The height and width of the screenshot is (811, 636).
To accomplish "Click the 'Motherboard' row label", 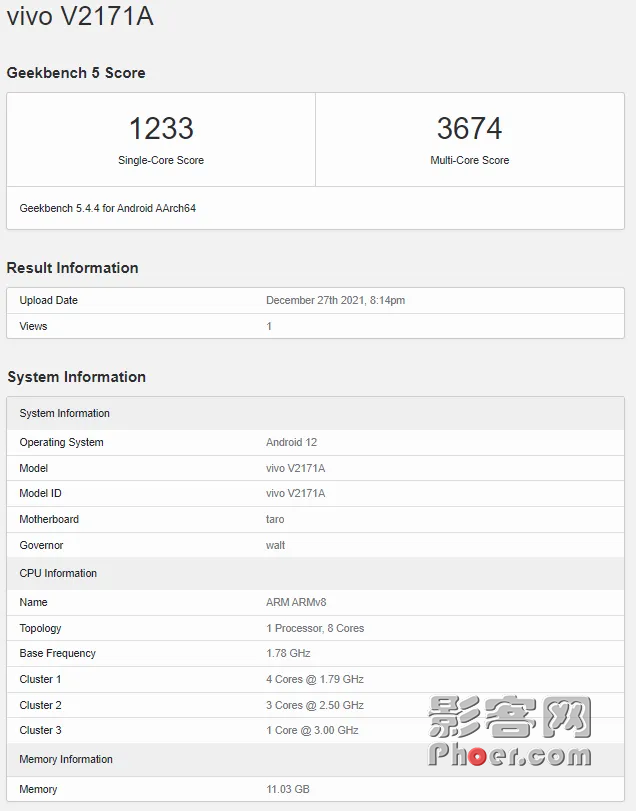I will [49, 519].
